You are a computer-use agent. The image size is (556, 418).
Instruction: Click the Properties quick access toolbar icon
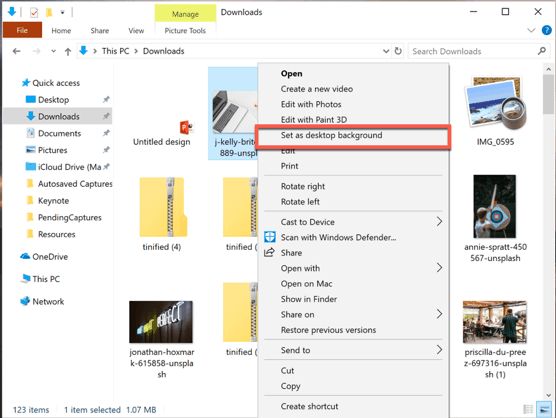pyautogui.click(x=34, y=13)
